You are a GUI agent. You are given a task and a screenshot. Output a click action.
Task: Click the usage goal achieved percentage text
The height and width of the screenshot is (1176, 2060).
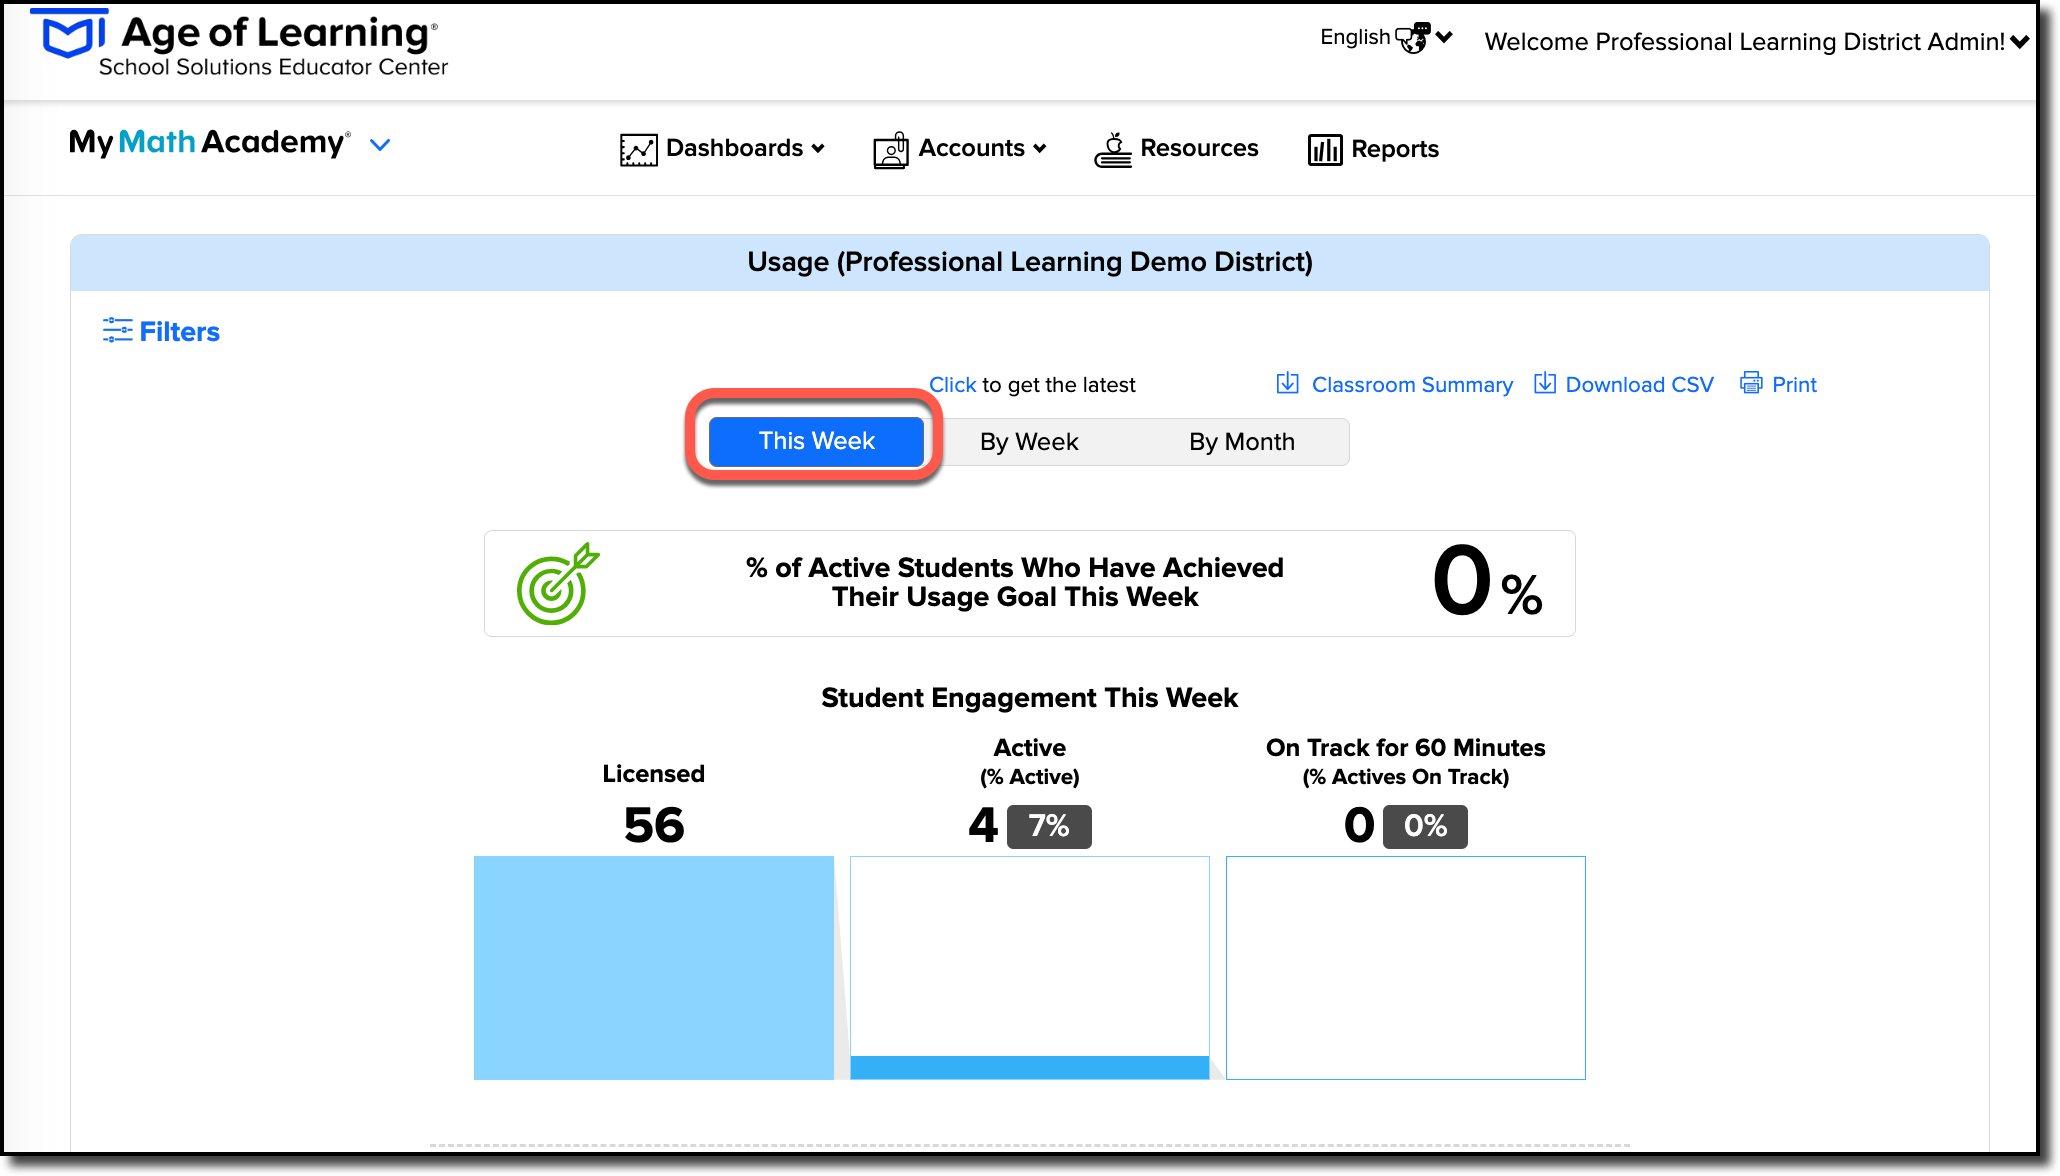tap(1015, 582)
